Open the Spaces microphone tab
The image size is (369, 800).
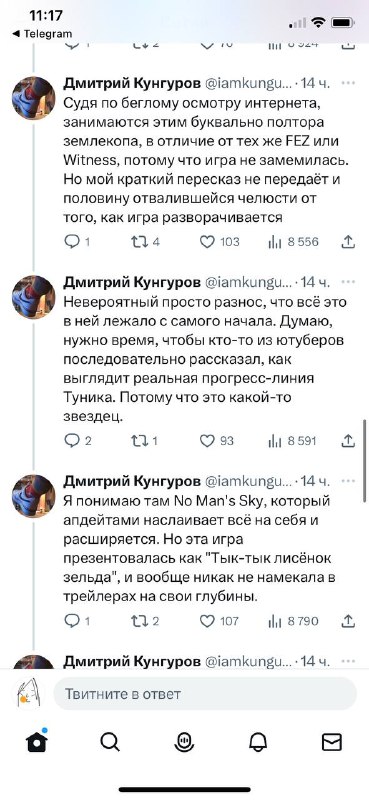pyautogui.click(x=184, y=742)
